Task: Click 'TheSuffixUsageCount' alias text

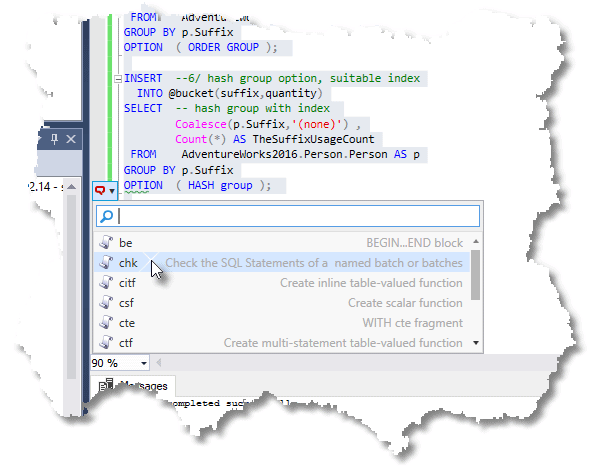Action: [313, 139]
